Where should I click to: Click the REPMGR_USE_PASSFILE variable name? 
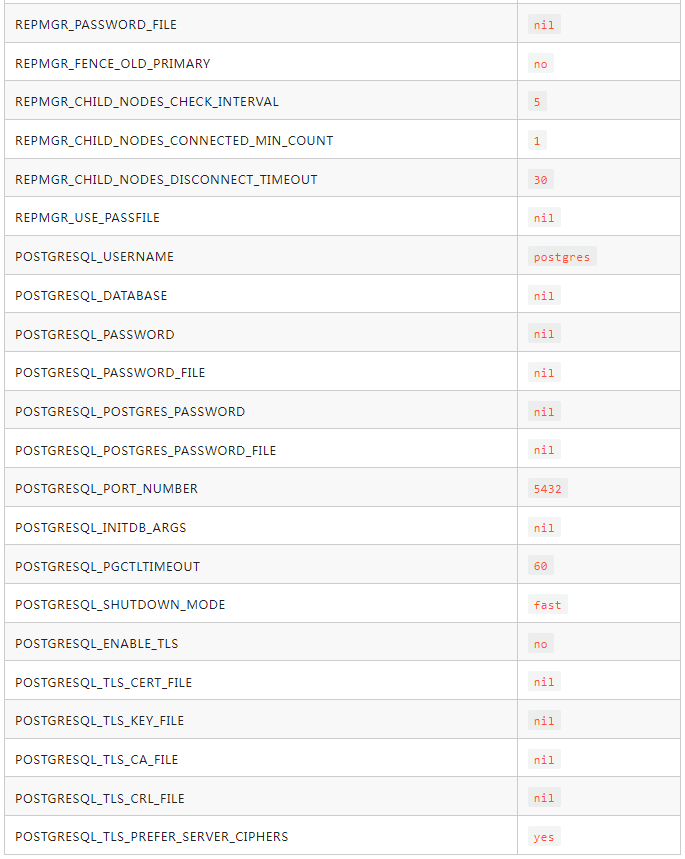(x=88, y=218)
